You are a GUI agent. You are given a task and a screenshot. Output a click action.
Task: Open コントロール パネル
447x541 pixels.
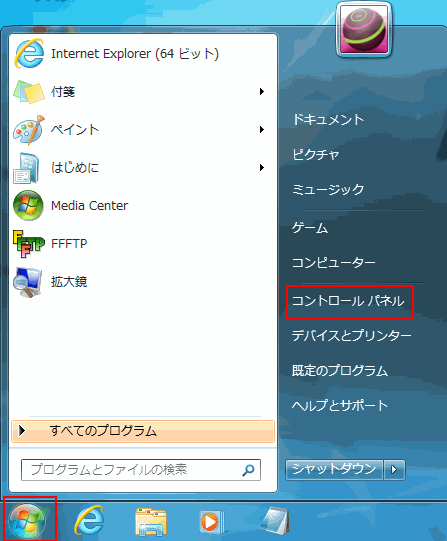click(348, 301)
